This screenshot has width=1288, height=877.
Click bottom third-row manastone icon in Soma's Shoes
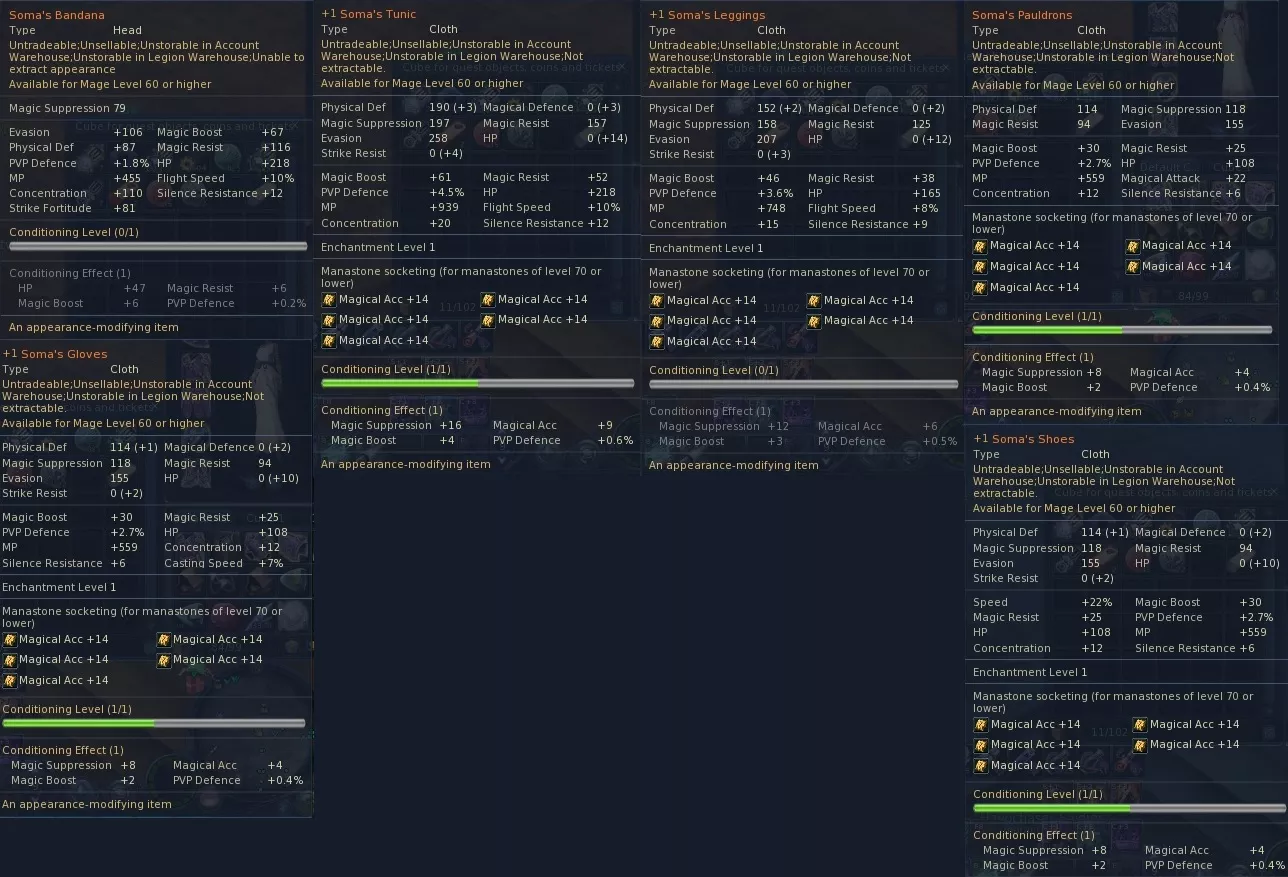[x=981, y=766]
